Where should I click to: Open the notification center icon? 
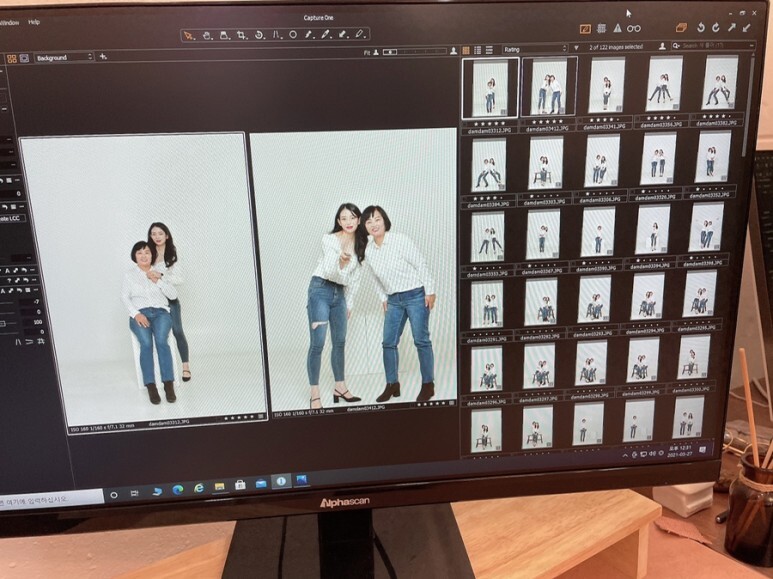(703, 449)
